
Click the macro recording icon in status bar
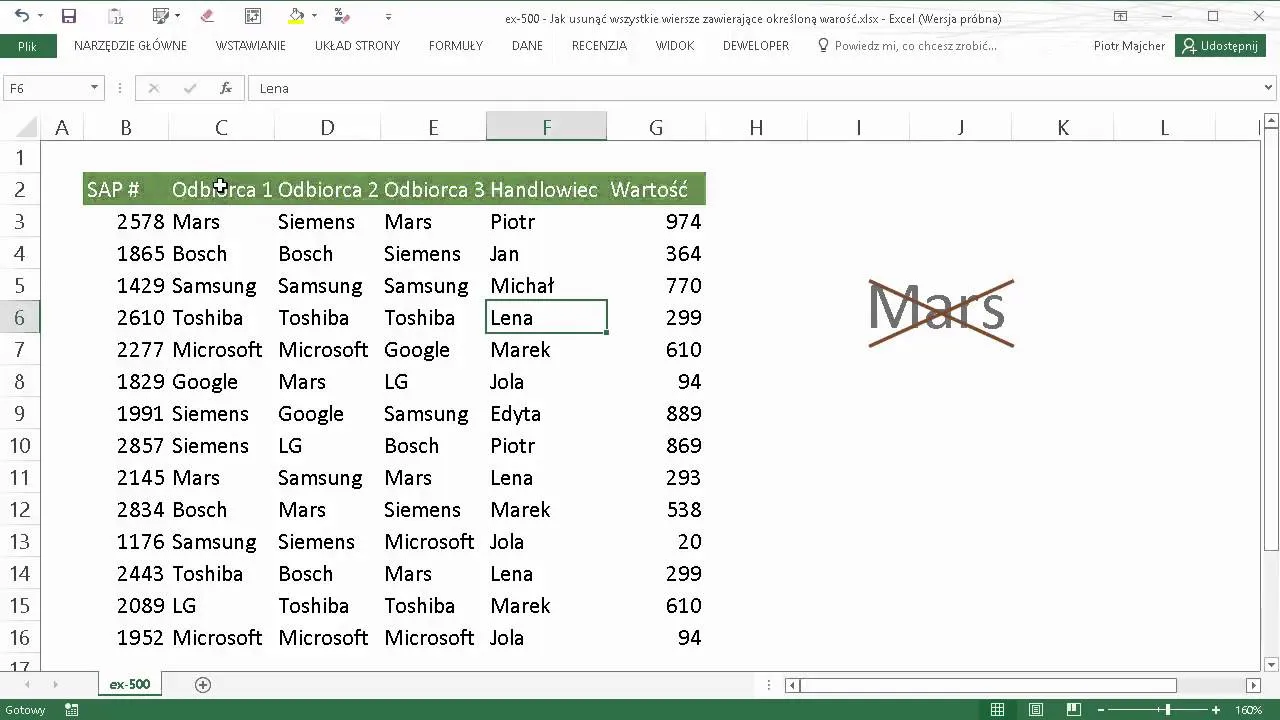pyautogui.click(x=72, y=710)
